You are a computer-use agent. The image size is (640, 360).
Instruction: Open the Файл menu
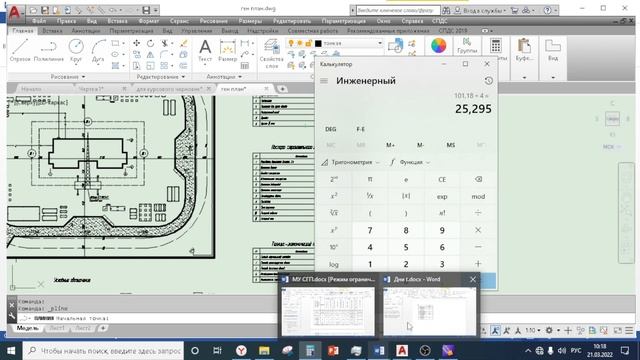point(39,21)
